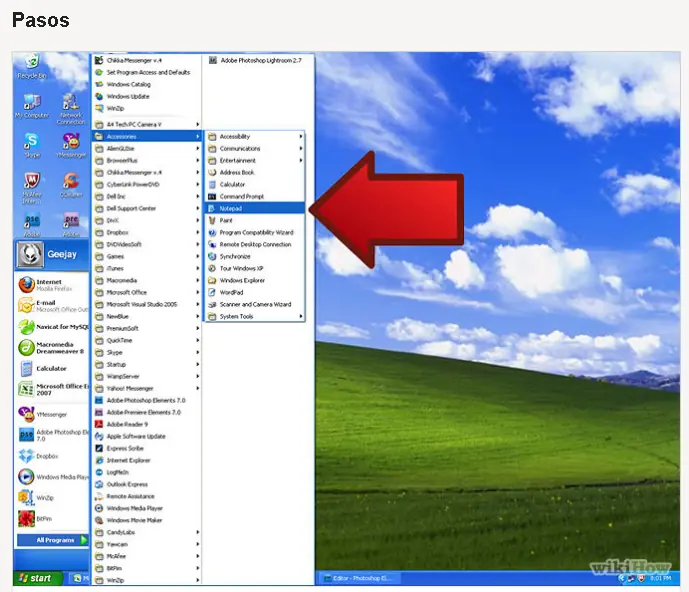The image size is (689, 592).
Task: Click the Start button on the taskbar
Action: click(x=38, y=578)
